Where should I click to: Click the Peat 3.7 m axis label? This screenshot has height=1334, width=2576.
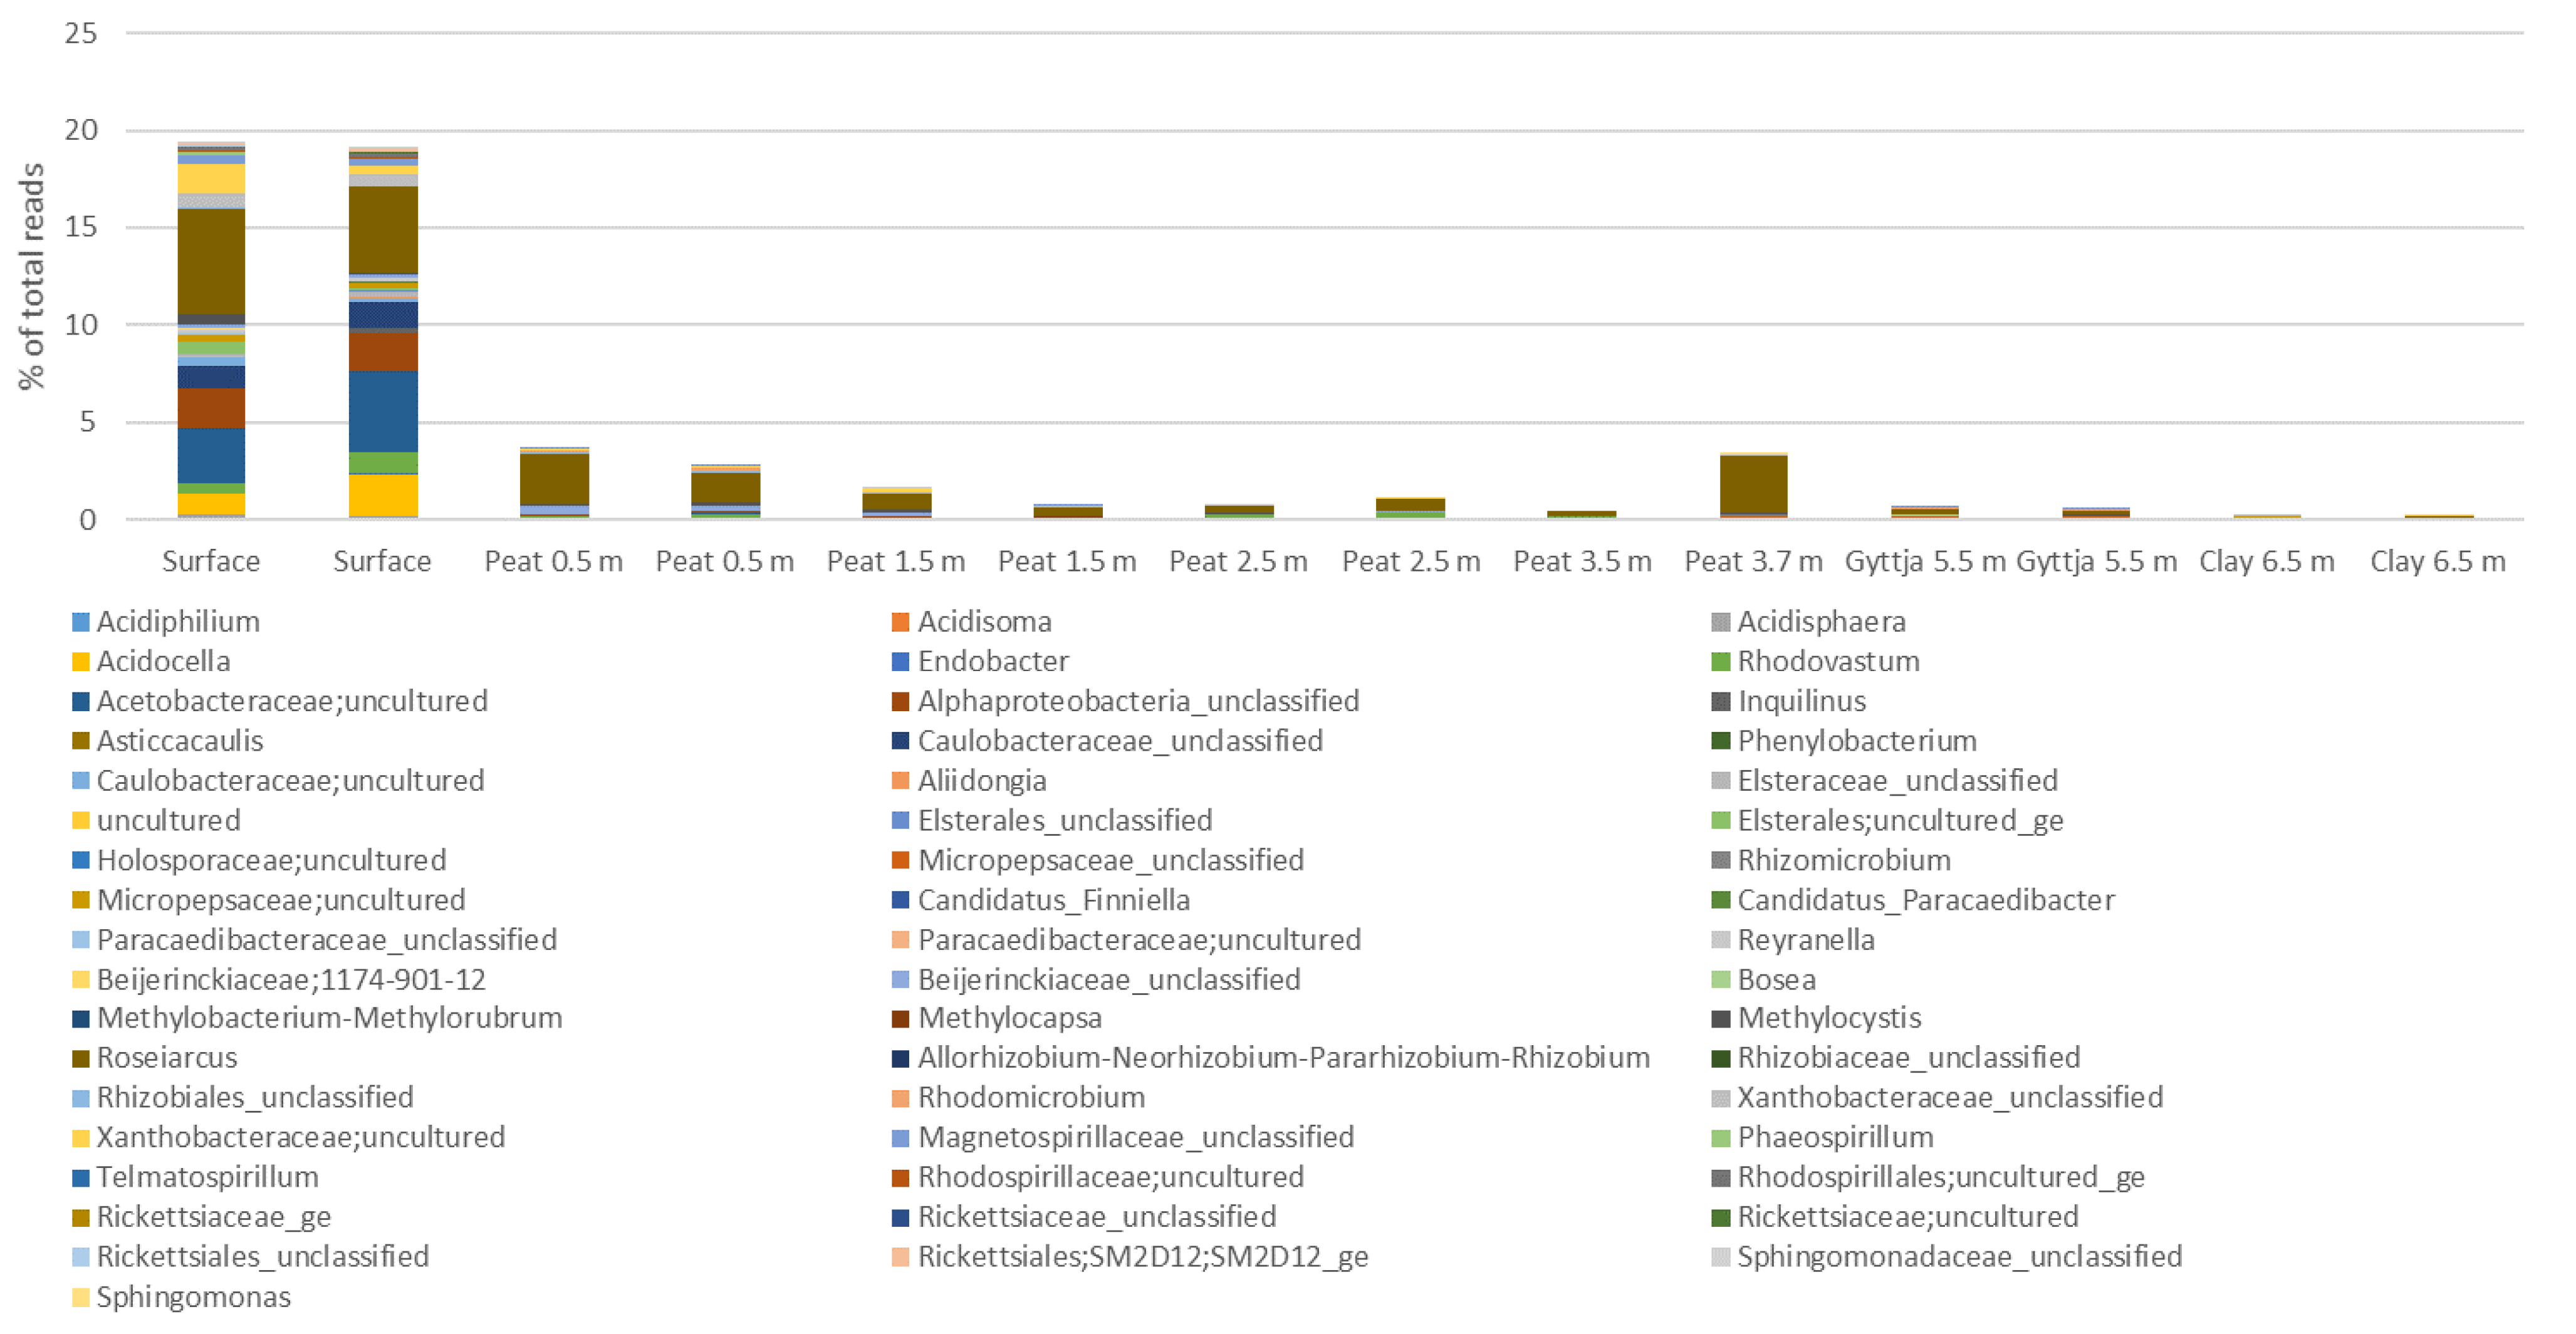click(1753, 562)
